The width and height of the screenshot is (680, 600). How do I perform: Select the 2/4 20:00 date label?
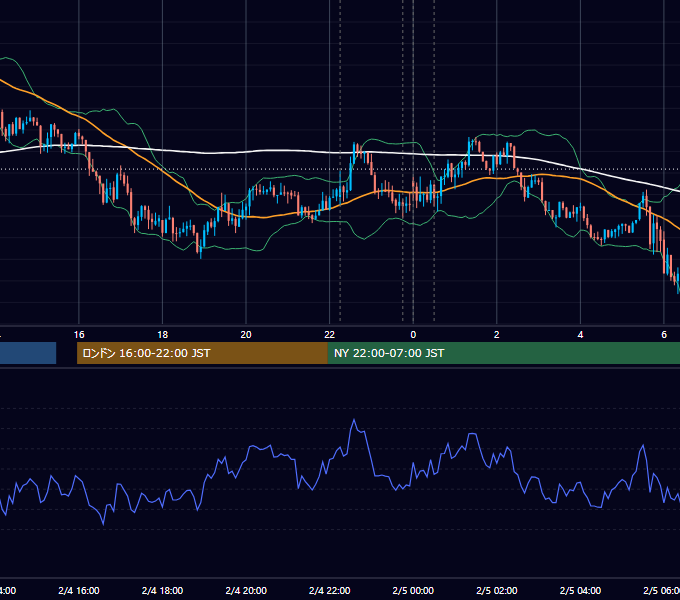246,590
